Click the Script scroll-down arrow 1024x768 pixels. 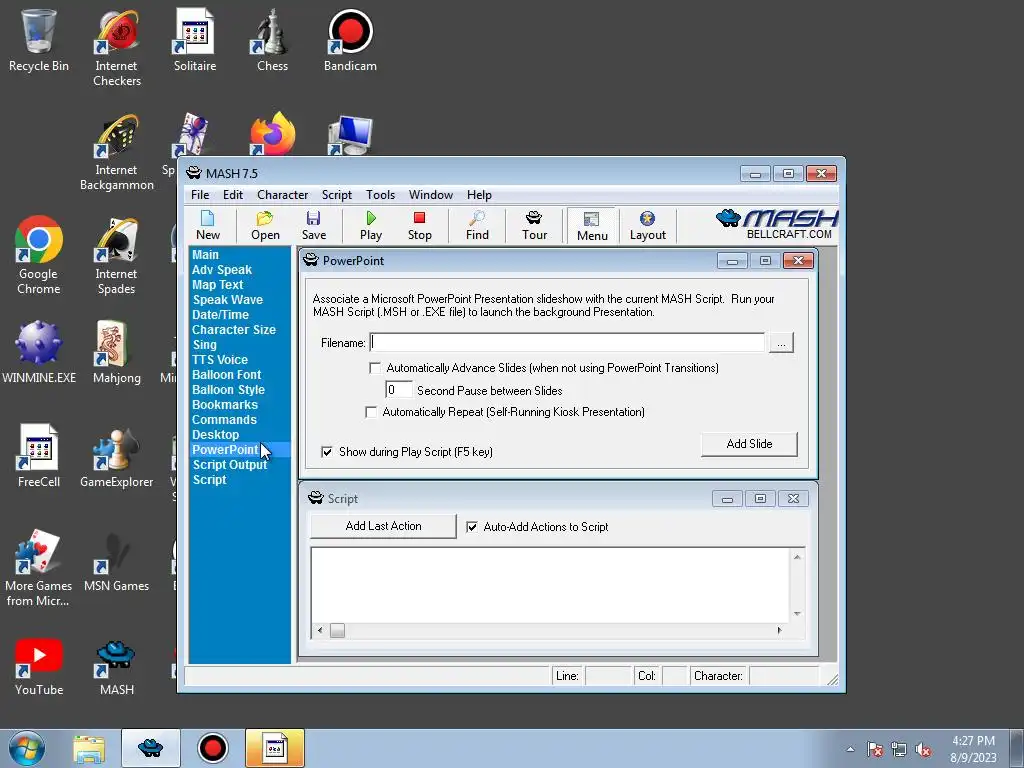(x=797, y=614)
